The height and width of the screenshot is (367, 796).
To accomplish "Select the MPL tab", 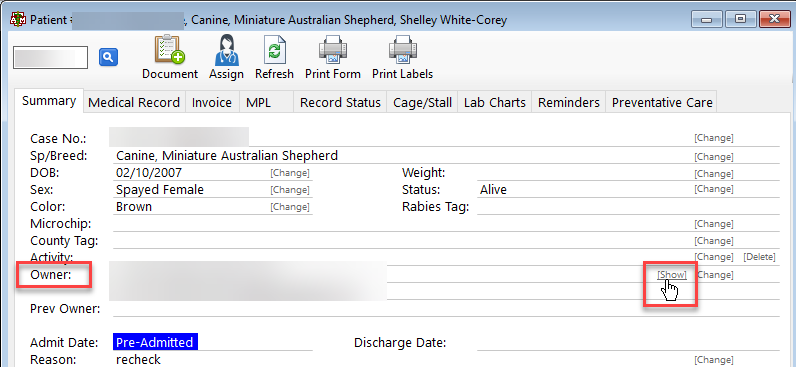I will point(258,103).
